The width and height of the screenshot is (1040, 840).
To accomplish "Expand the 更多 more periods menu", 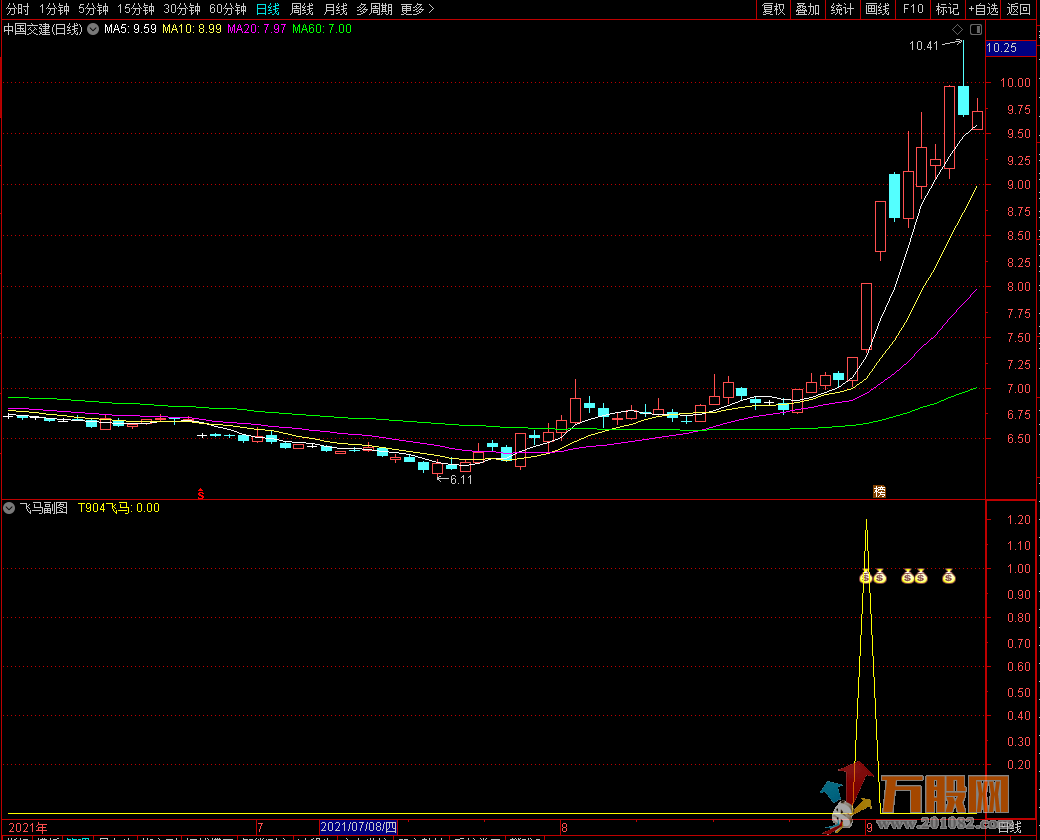I will point(417,9).
